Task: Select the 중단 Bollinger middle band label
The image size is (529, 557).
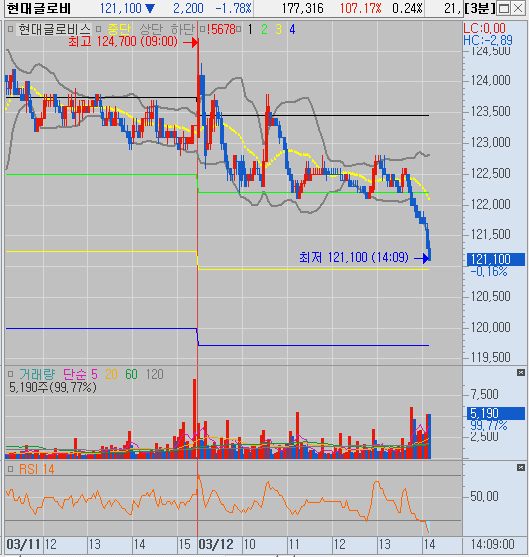Action: tap(119, 29)
